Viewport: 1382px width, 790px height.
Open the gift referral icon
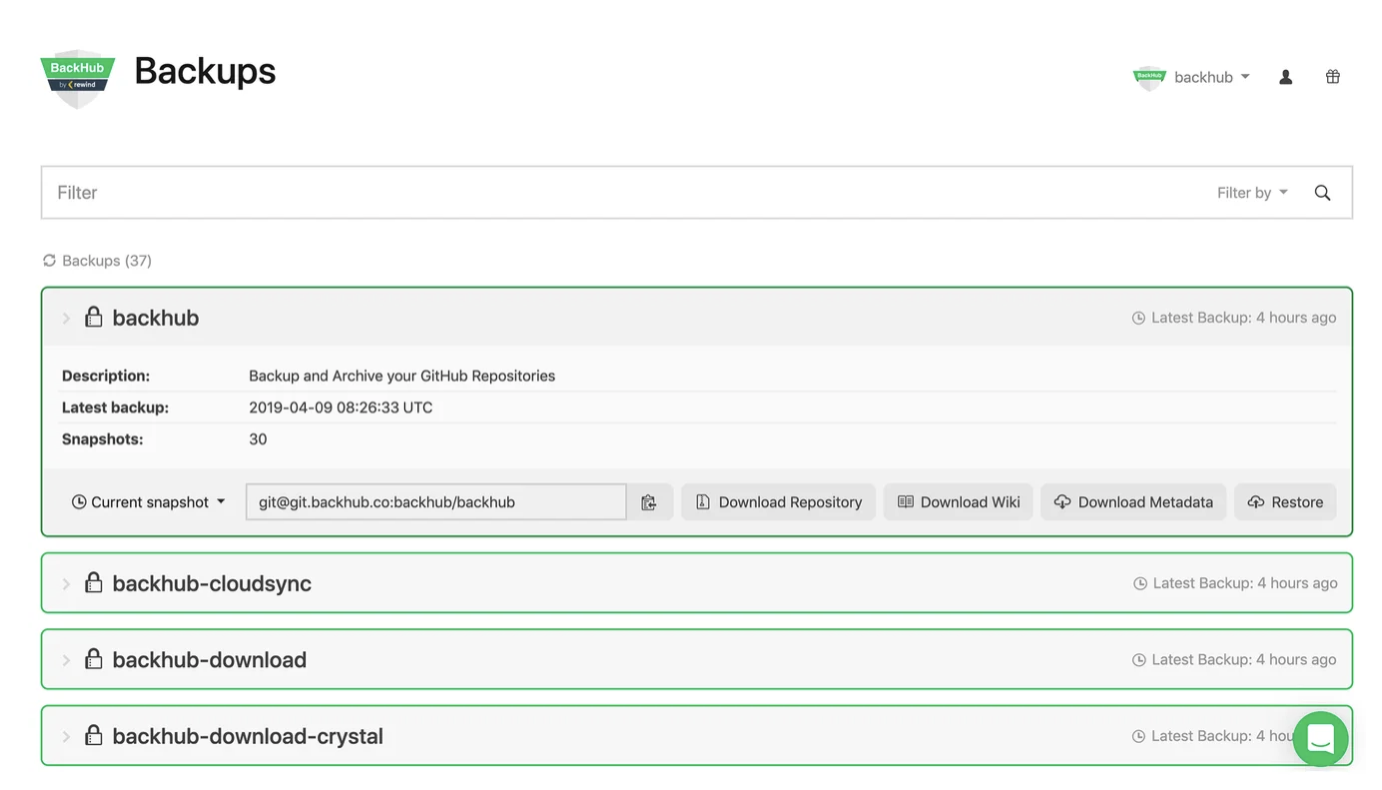pyautogui.click(x=1332, y=76)
